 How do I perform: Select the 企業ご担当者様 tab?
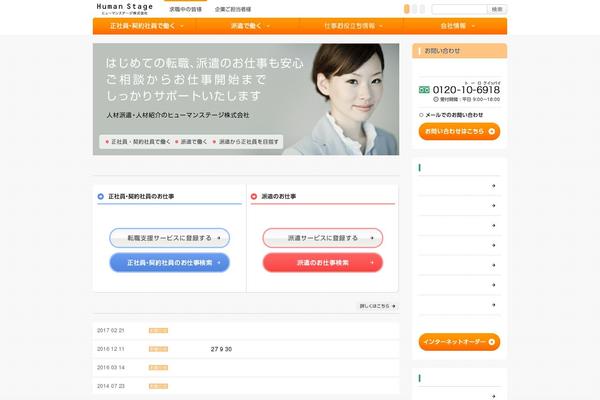pyautogui.click(x=233, y=9)
